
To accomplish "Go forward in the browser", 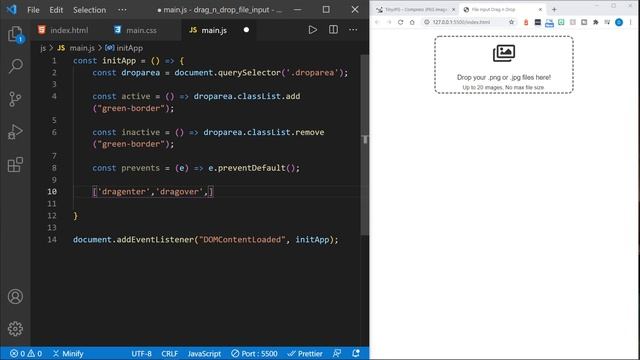I will pyautogui.click(x=389, y=22).
